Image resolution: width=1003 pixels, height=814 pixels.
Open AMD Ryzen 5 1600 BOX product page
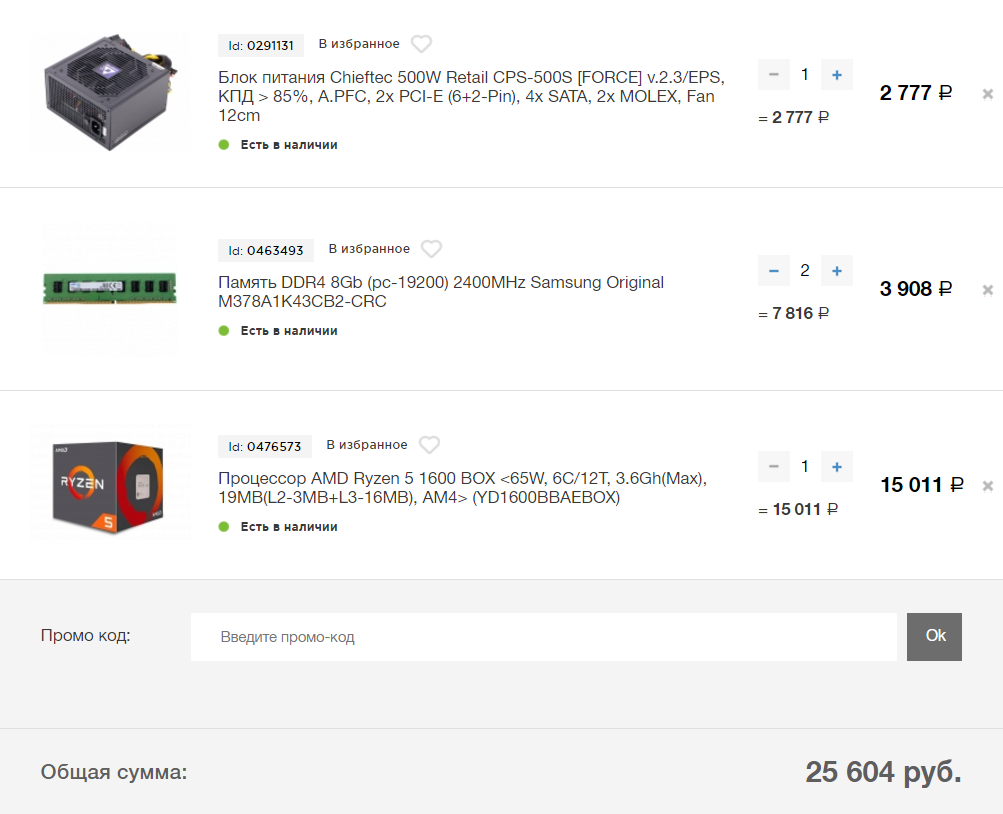(462, 488)
